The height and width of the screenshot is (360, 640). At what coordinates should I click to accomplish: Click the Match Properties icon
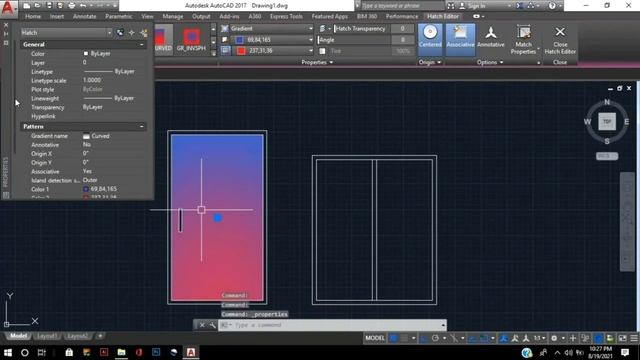coord(524,39)
